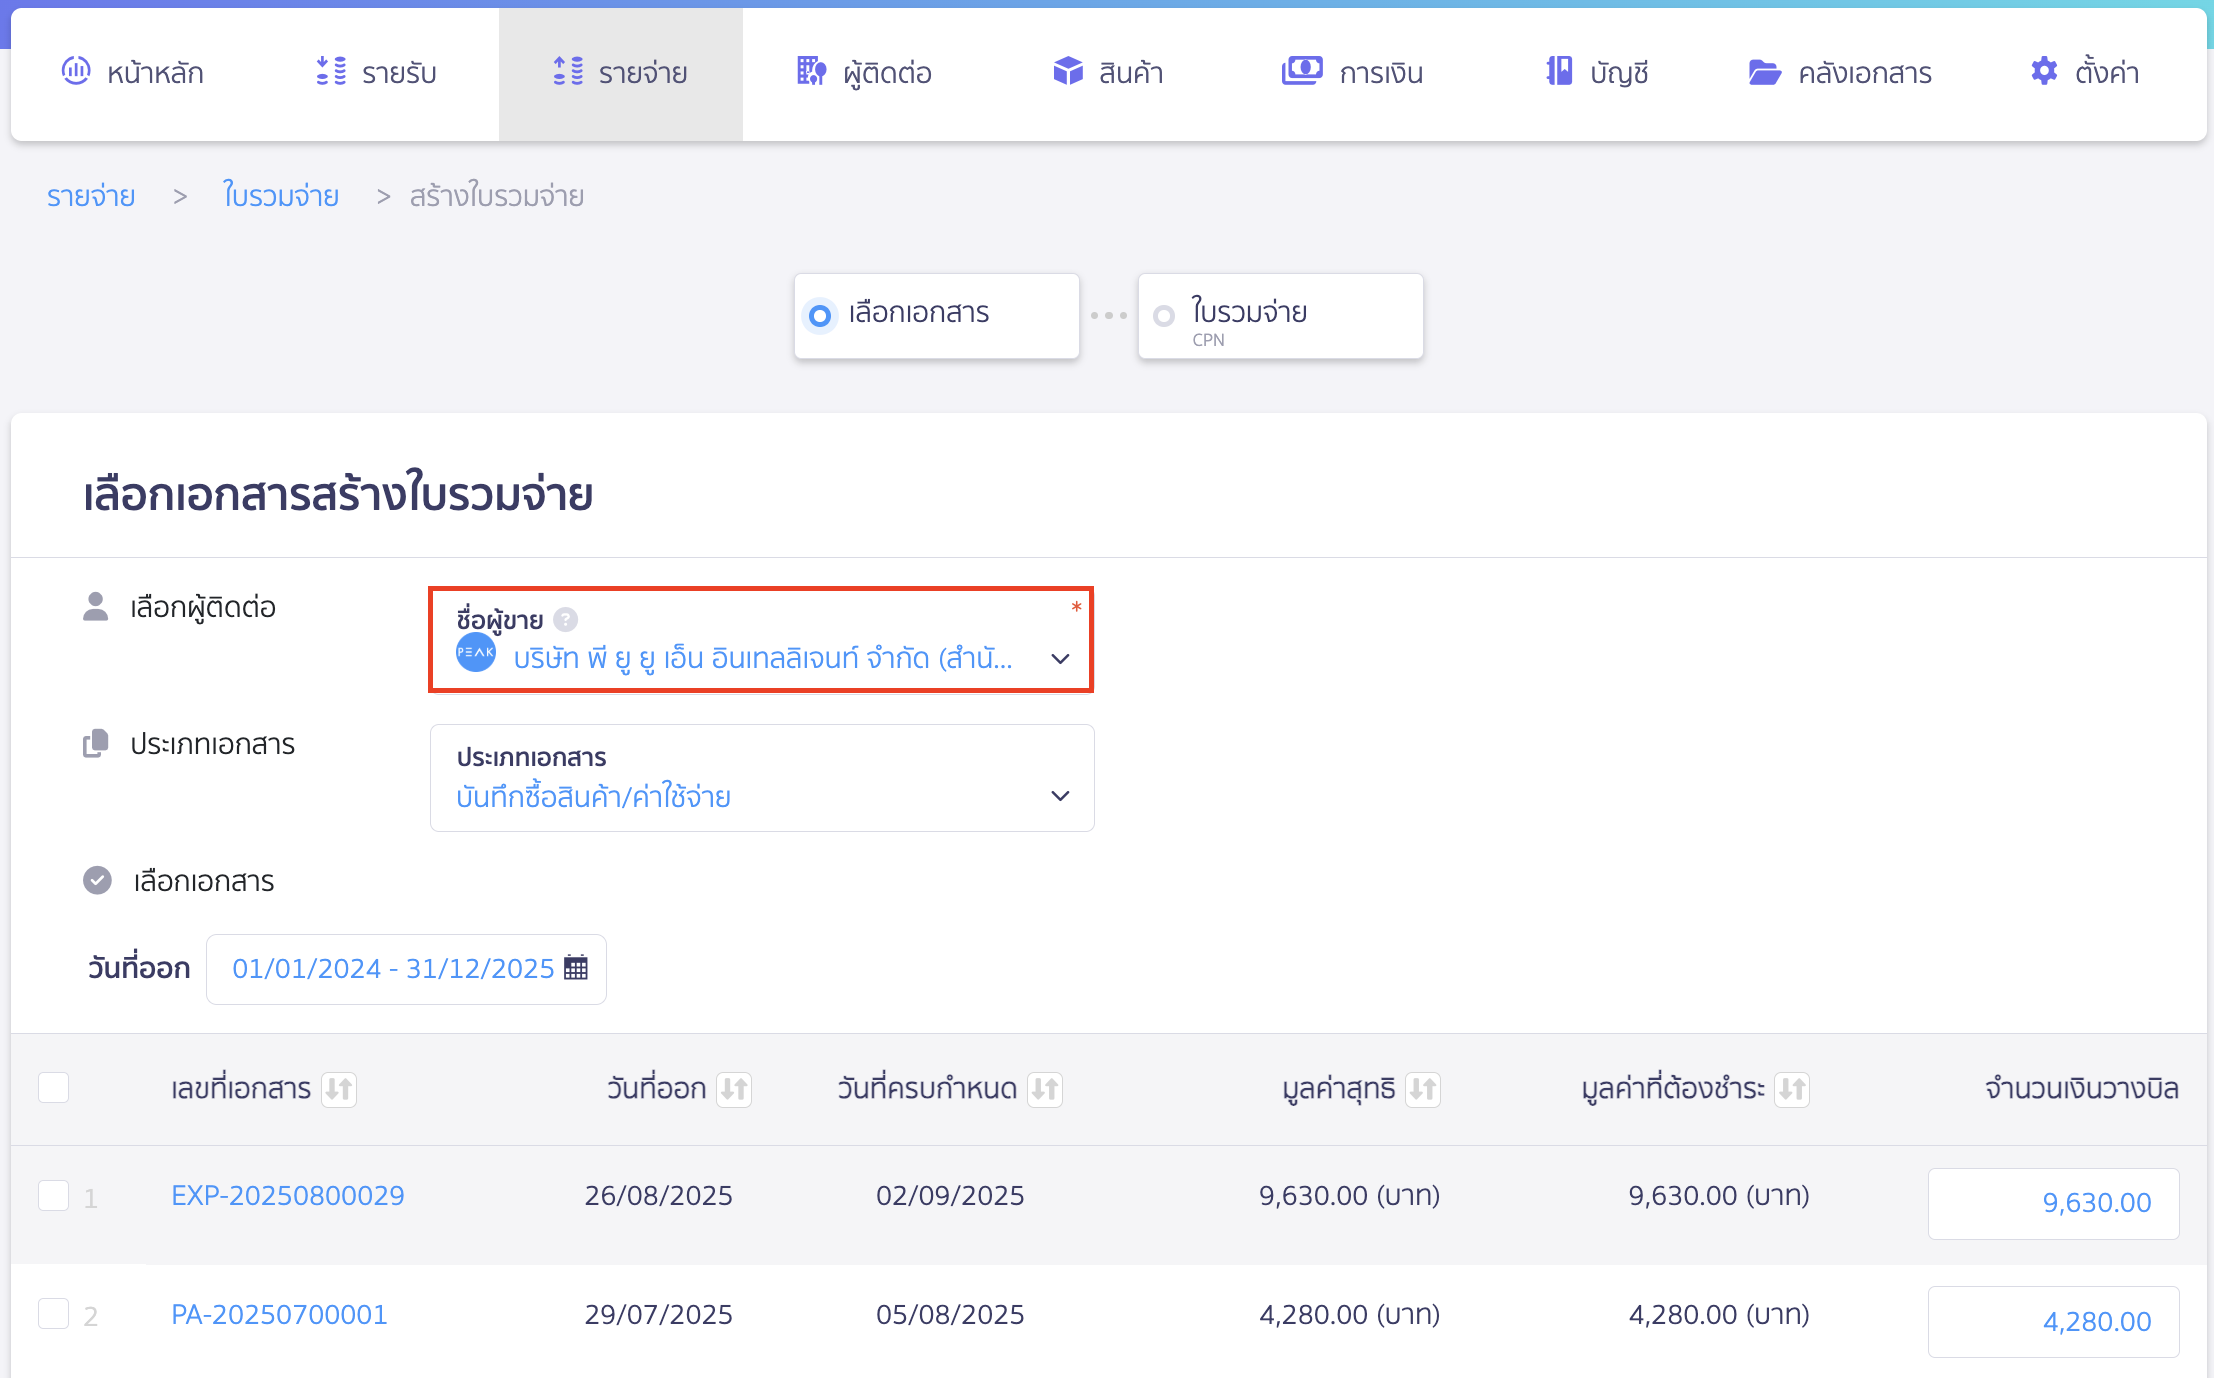The image size is (2214, 1378).
Task: Click due date 02/09/2025 cell
Action: 950,1195
